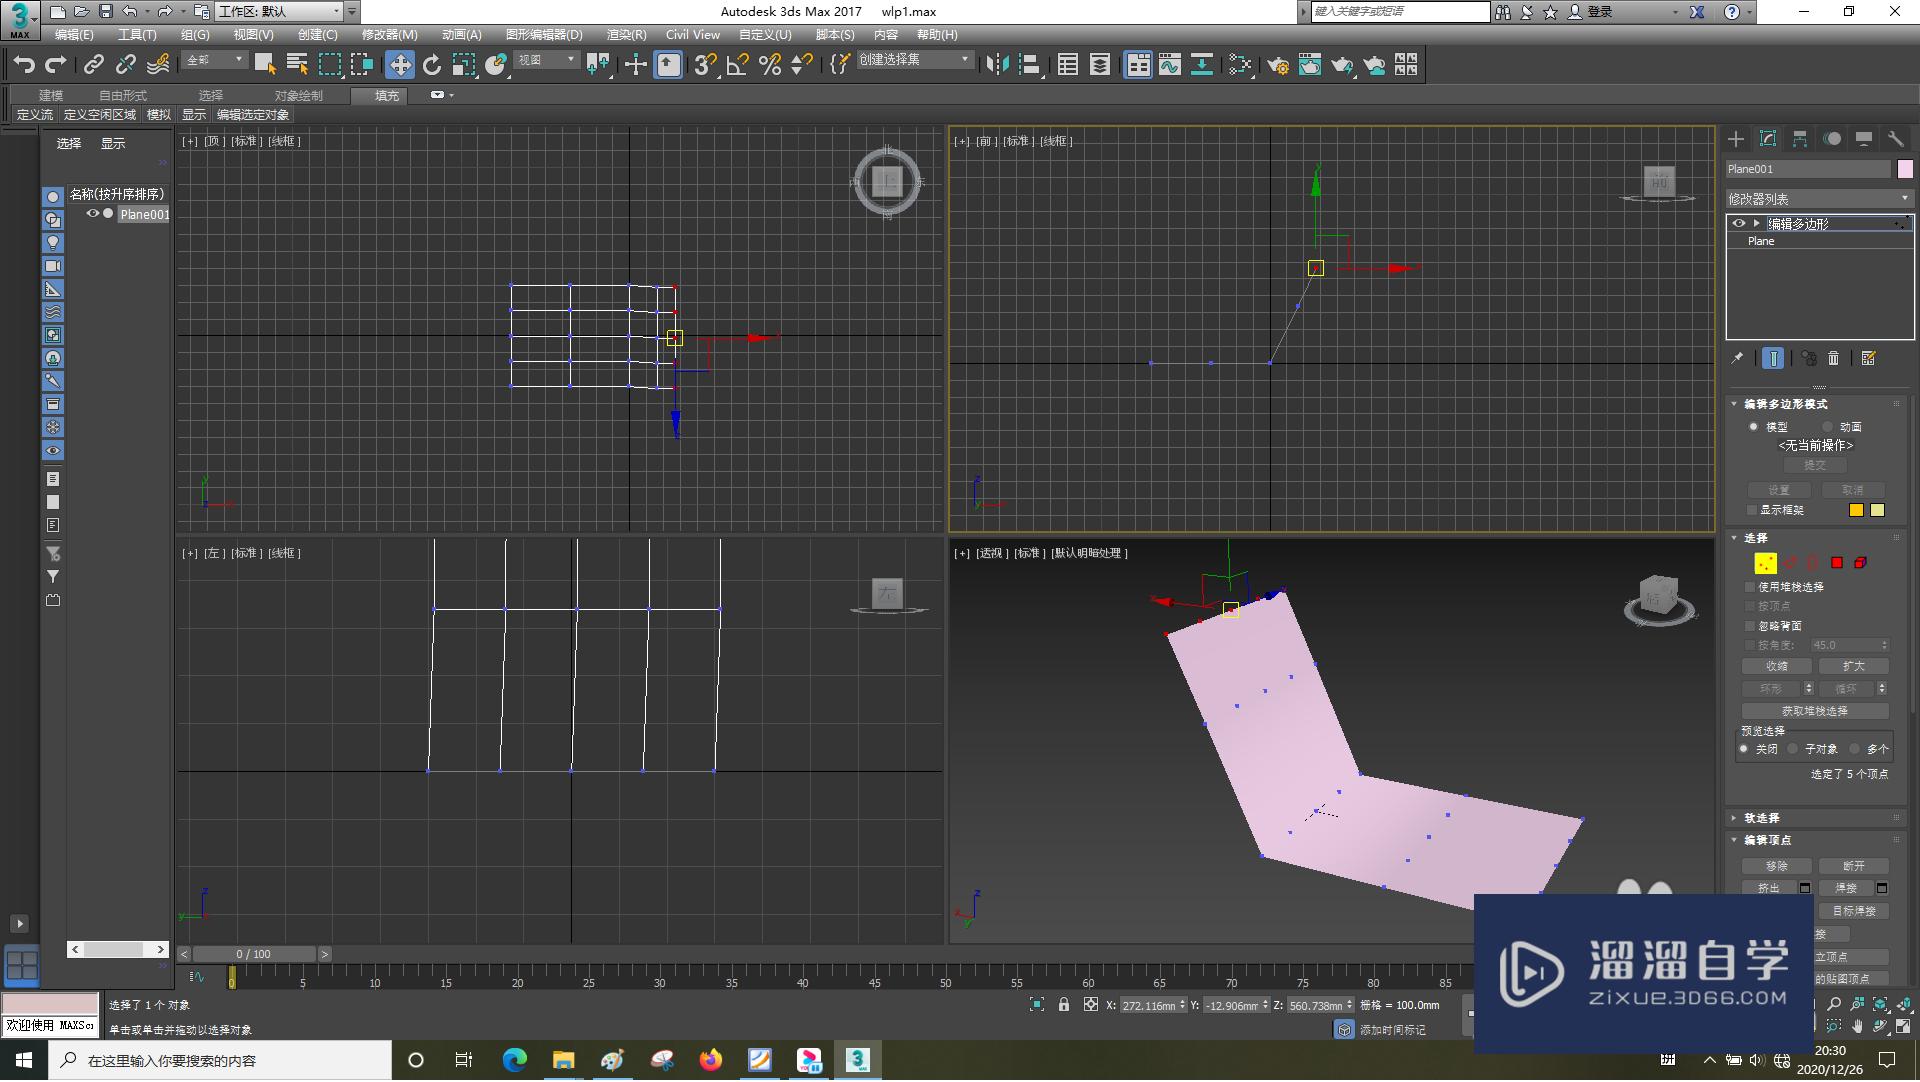Click the Bind to Space Warp icon

158,65
